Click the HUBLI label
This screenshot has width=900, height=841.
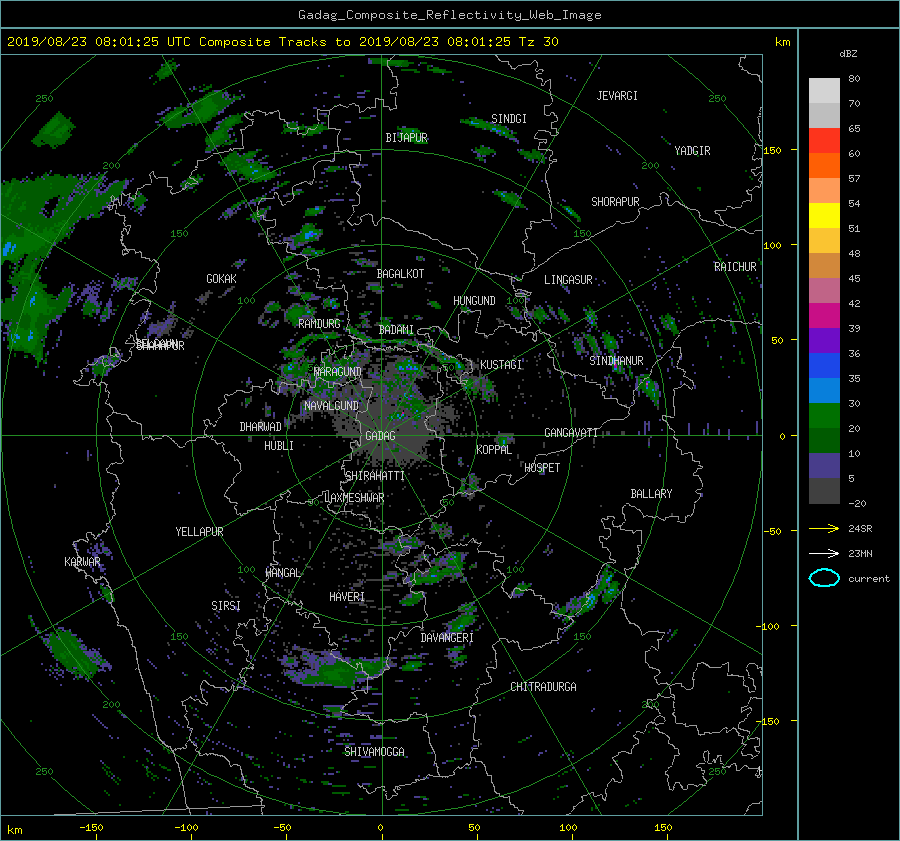[x=278, y=446]
